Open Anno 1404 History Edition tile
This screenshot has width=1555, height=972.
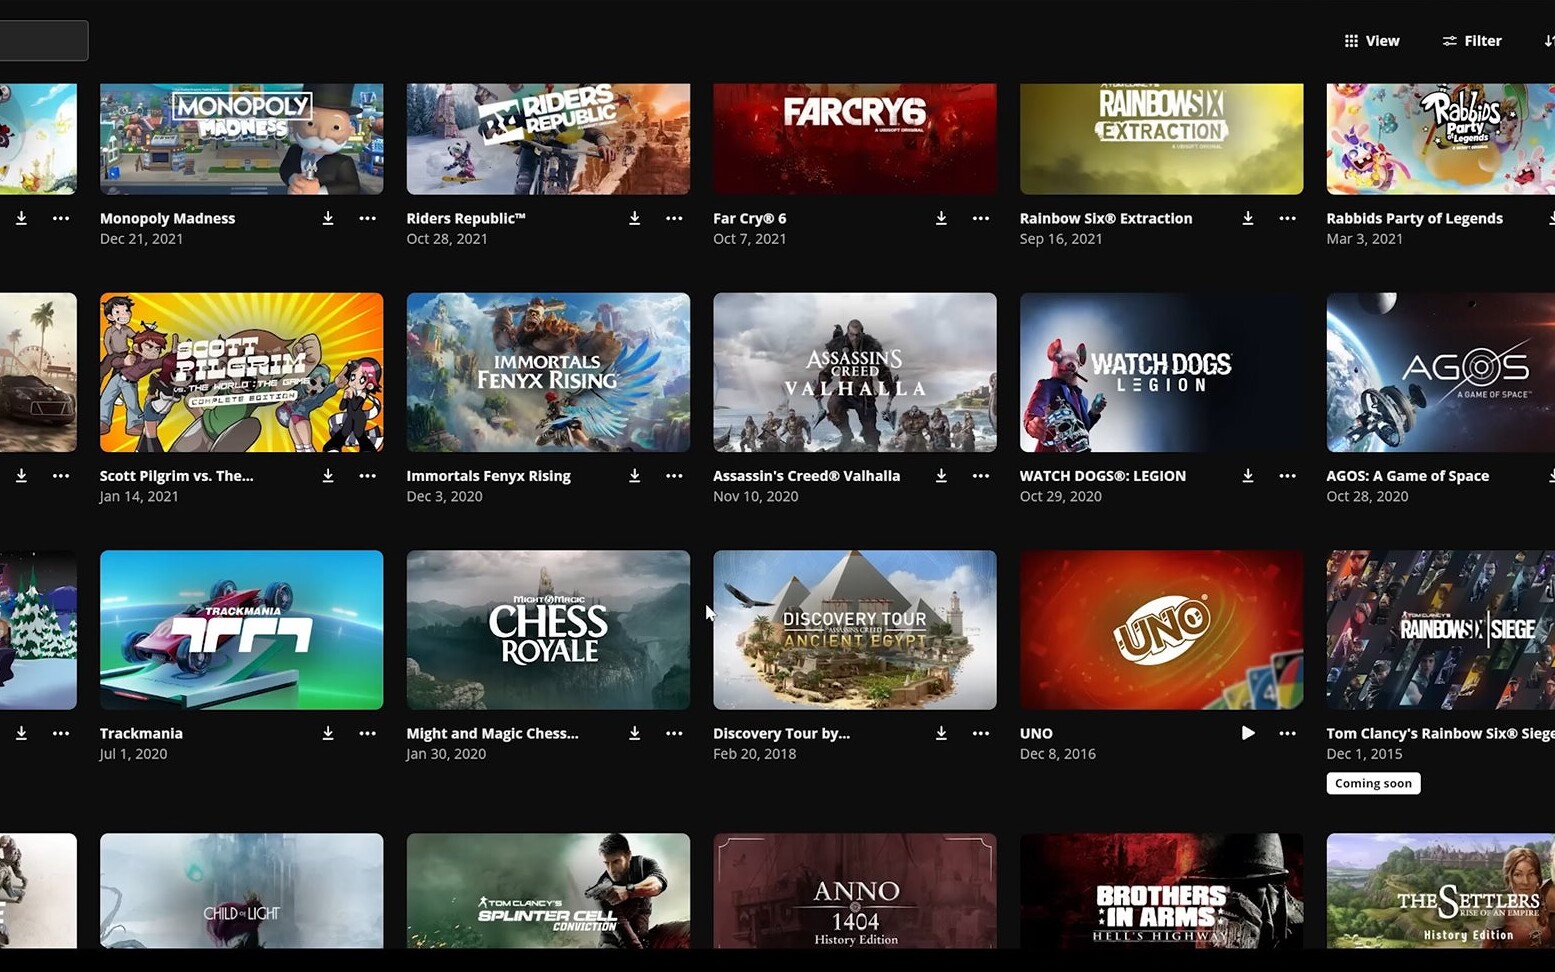pos(854,890)
